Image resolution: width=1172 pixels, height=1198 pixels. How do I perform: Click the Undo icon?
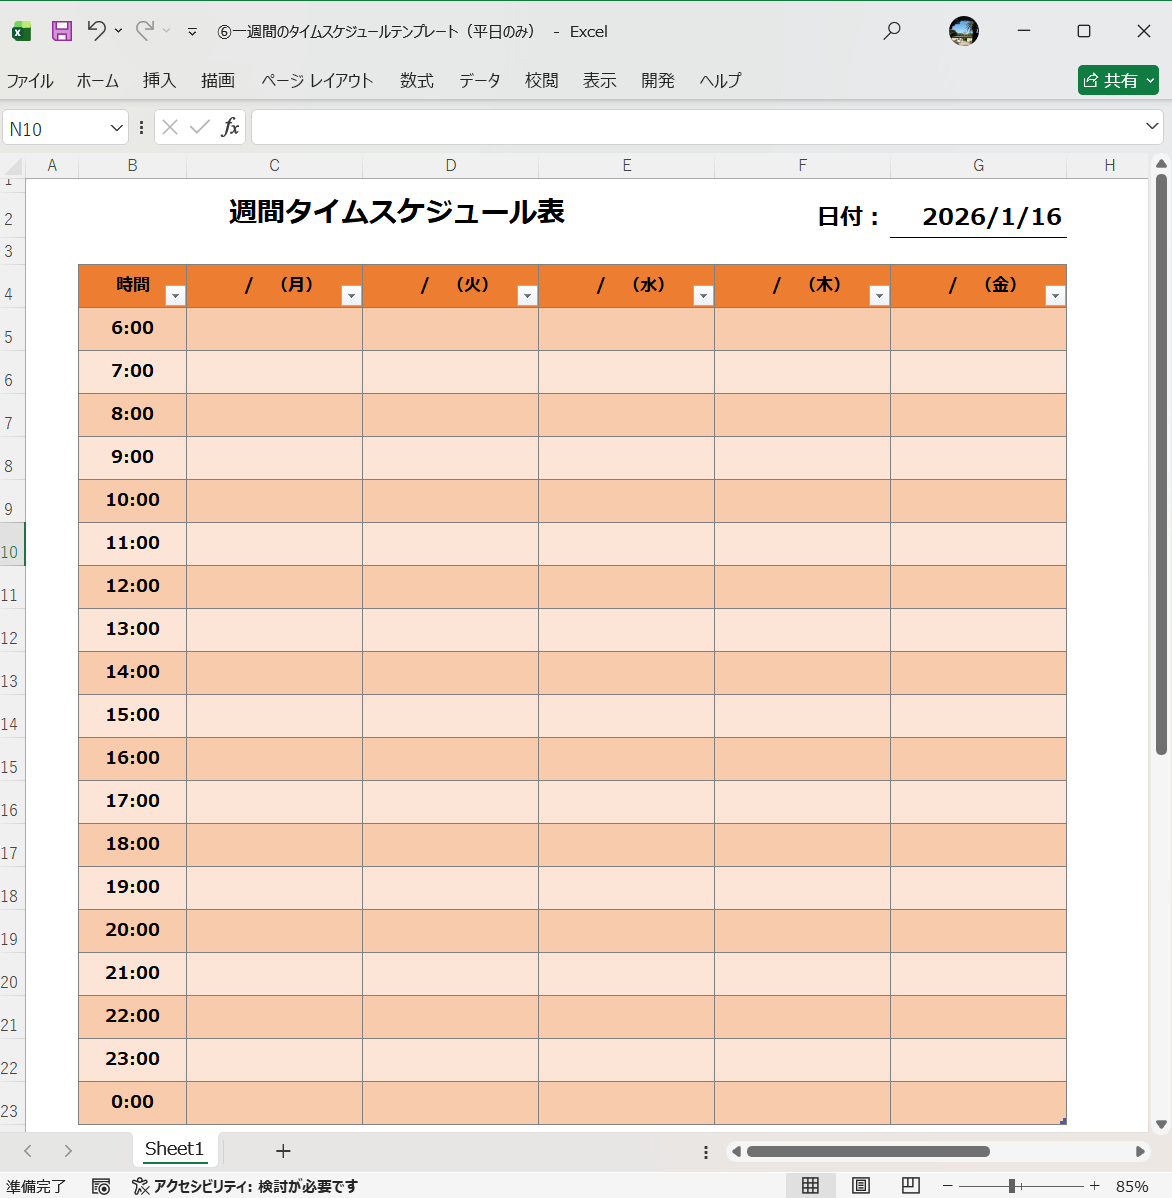pyautogui.click(x=97, y=31)
